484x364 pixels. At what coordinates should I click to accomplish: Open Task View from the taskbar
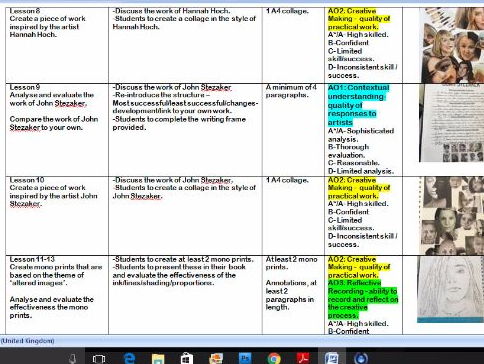(99, 359)
